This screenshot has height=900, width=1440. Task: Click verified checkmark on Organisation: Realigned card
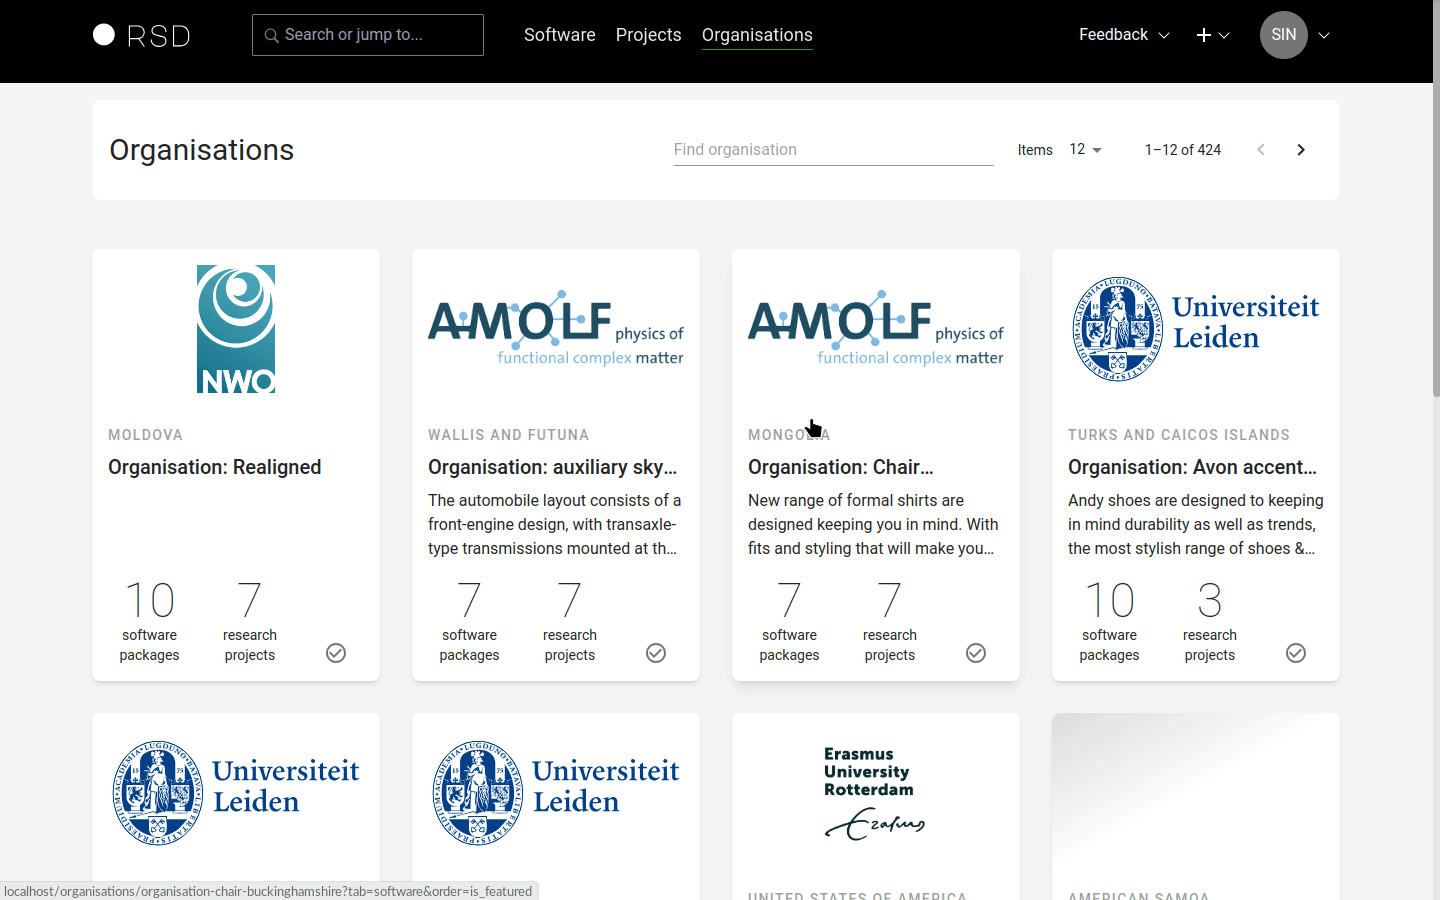pos(336,653)
